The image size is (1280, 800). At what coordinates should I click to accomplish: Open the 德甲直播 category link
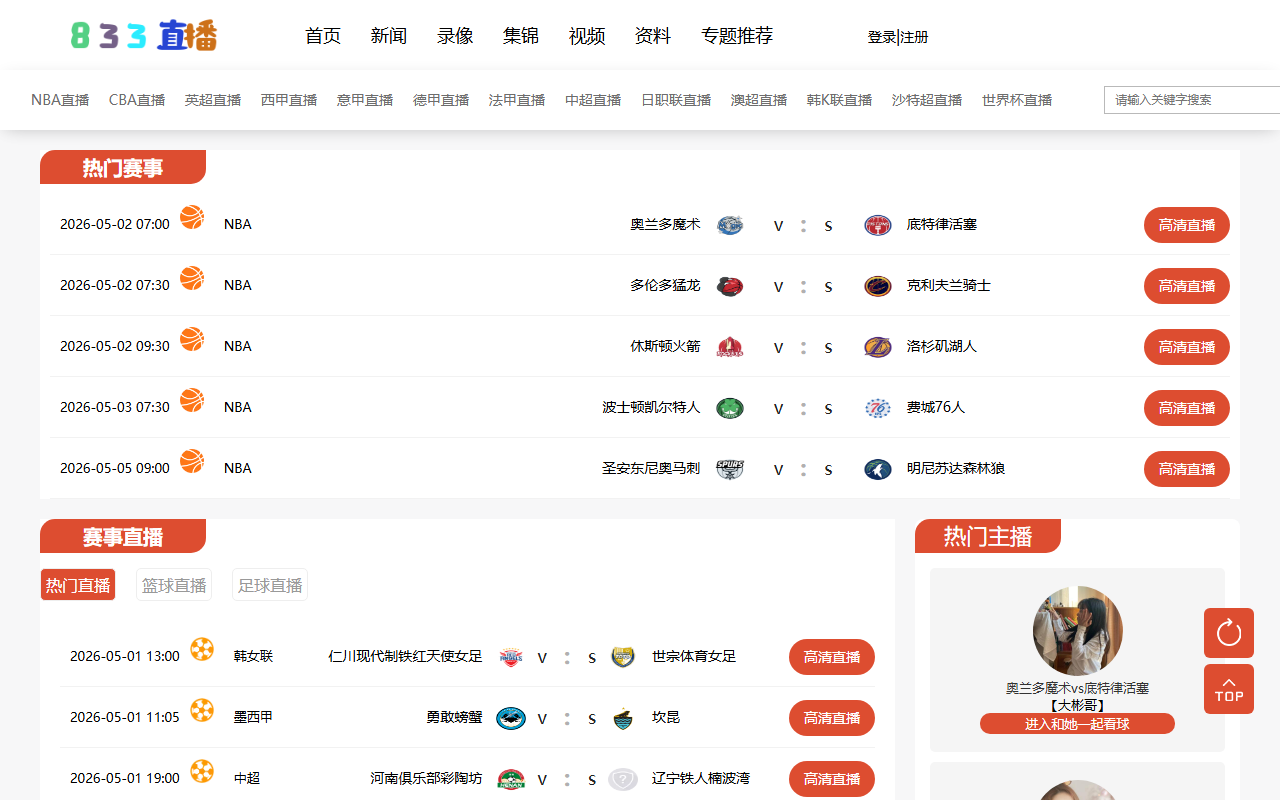441,100
